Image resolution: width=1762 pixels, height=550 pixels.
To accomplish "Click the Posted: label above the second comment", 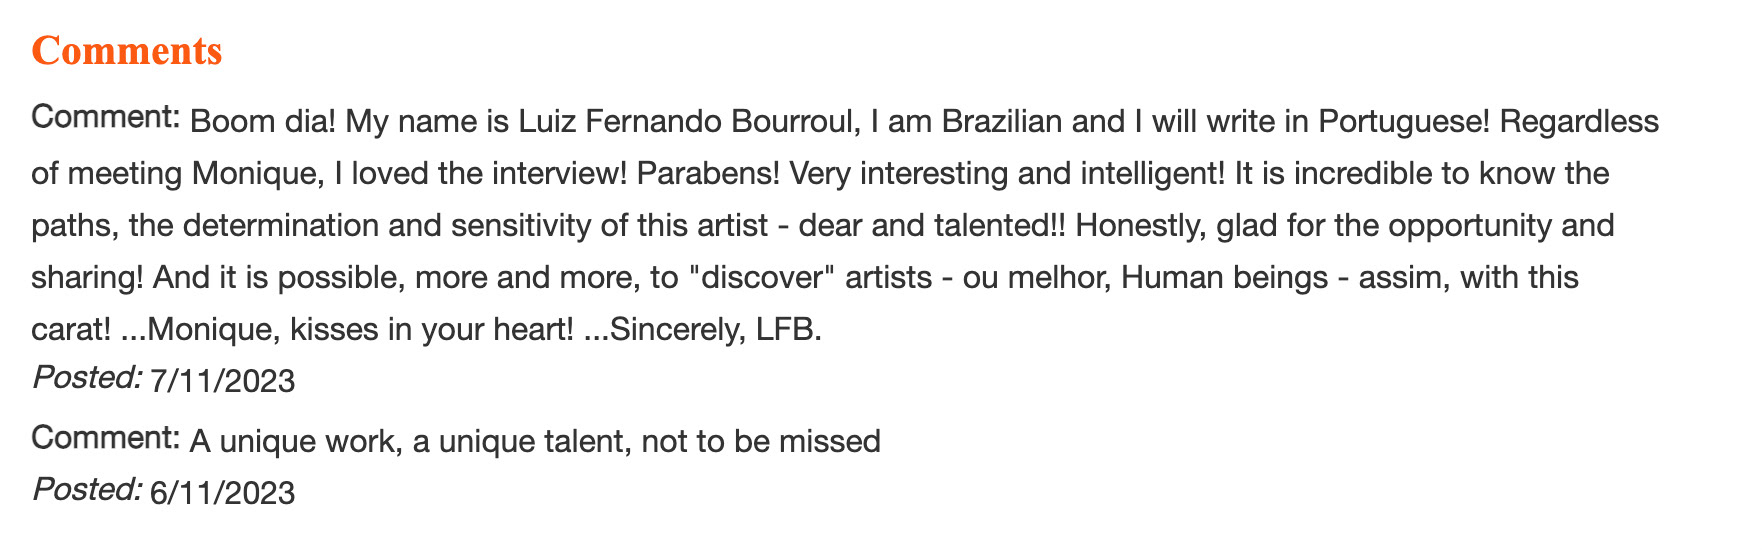I will 87,377.
